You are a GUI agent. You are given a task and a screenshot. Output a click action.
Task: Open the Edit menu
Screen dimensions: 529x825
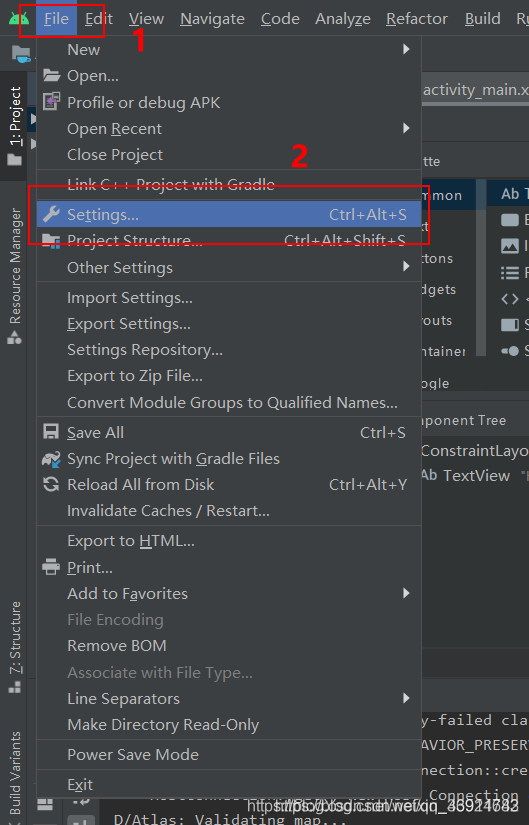(x=98, y=19)
